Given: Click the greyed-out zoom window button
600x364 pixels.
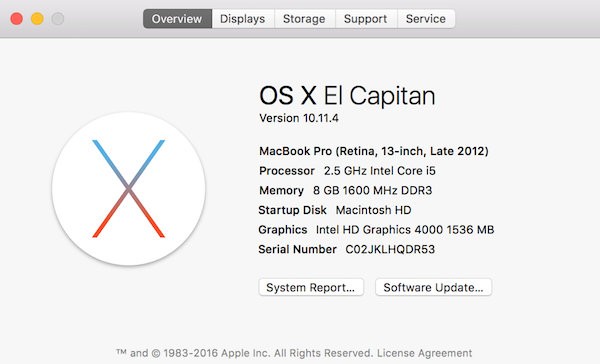Looking at the screenshot, I should [x=58, y=19].
